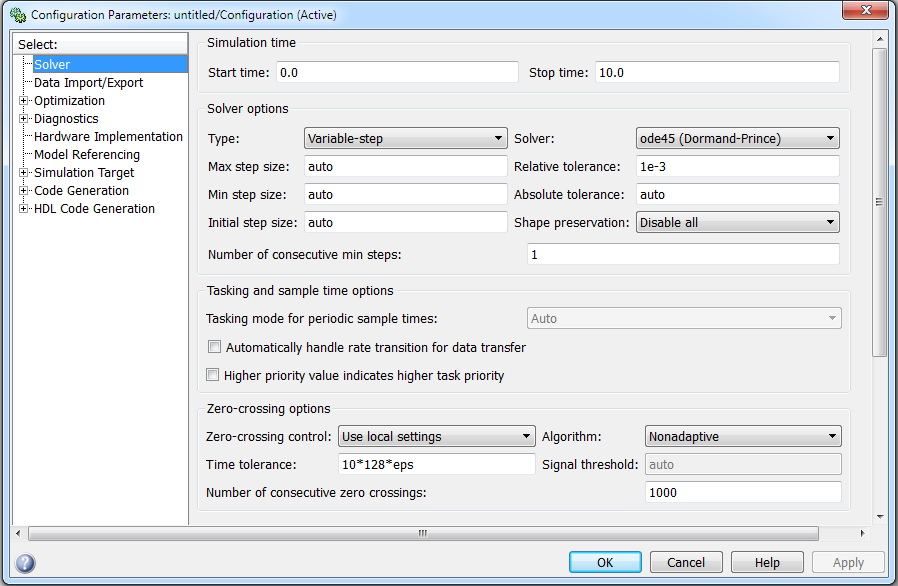Click the vertical scrollbar up arrow
The image size is (898, 586).
(x=880, y=39)
